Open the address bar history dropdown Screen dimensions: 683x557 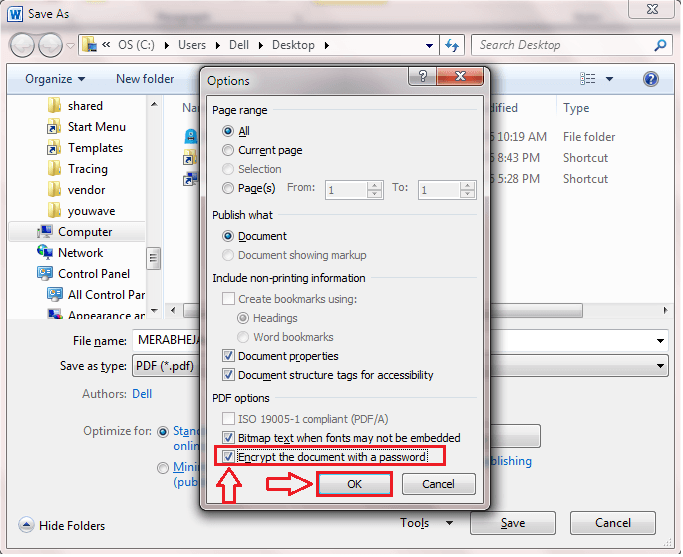(x=429, y=45)
